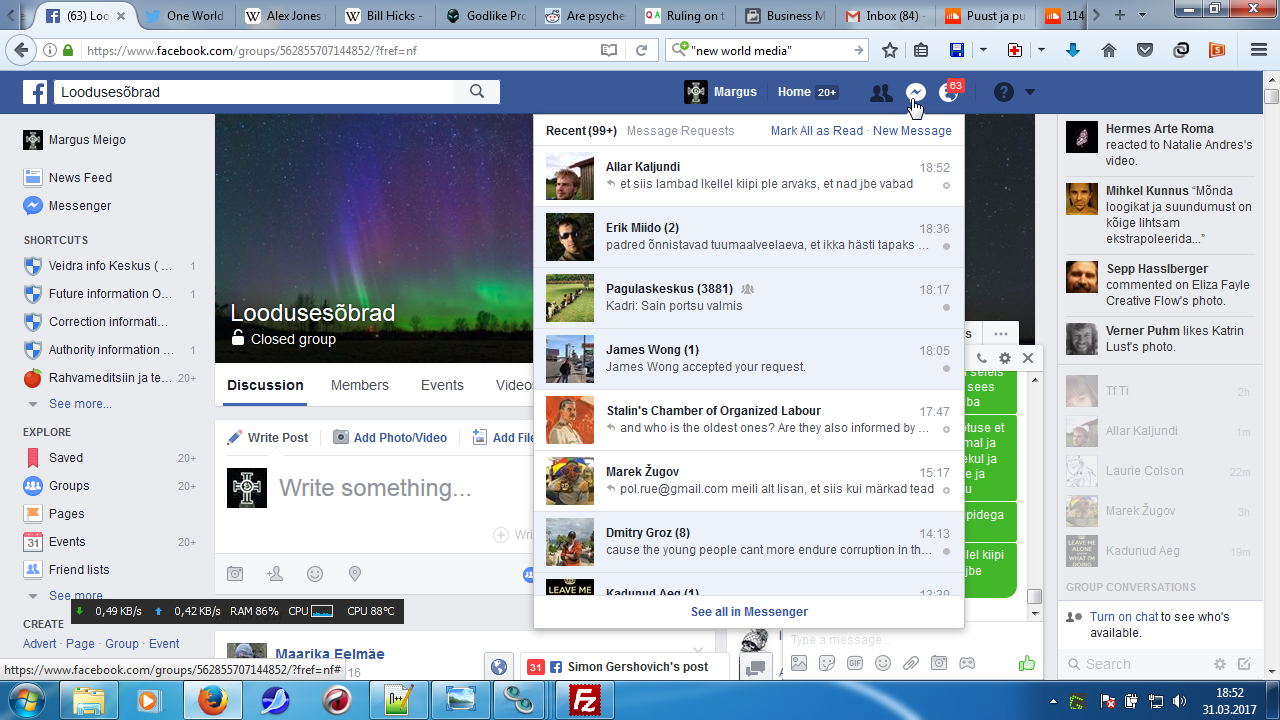Toggle read status for Allar Kaljundi message
Screen dimensions: 1280x720
coord(946,186)
